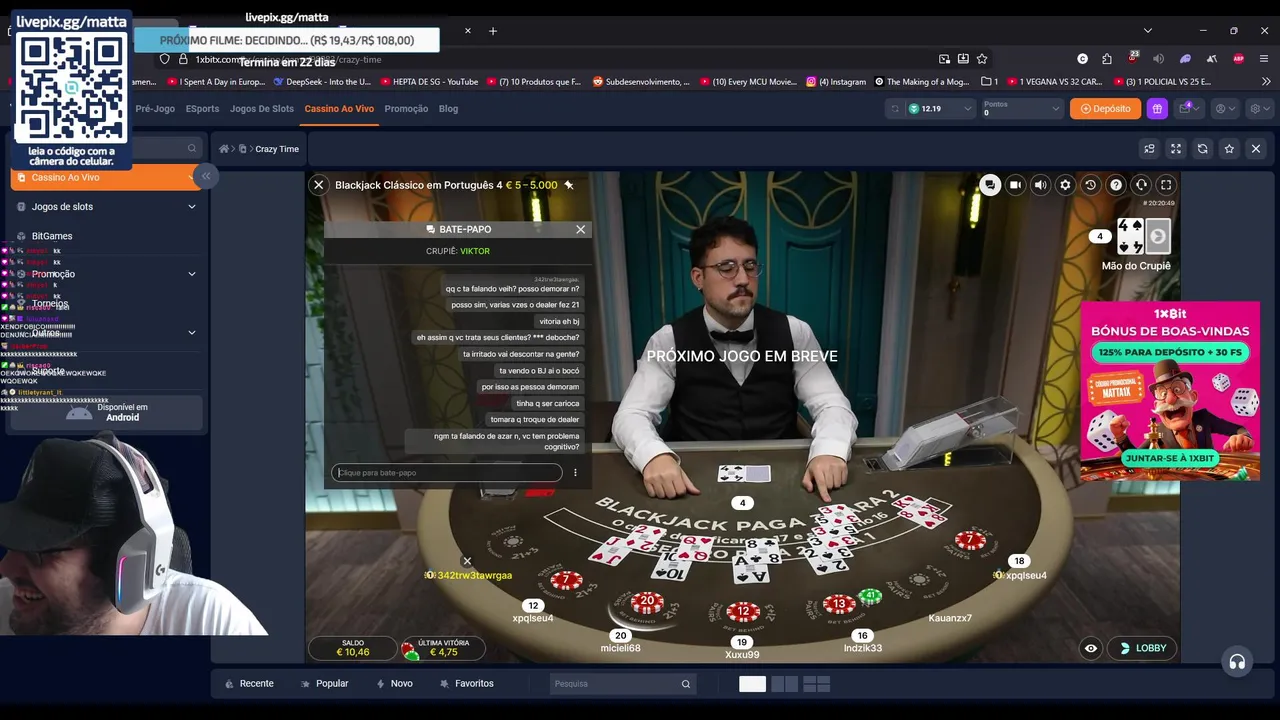The width and height of the screenshot is (1280, 720).
Task: Close the game frame with the X button
Action: (1256, 149)
